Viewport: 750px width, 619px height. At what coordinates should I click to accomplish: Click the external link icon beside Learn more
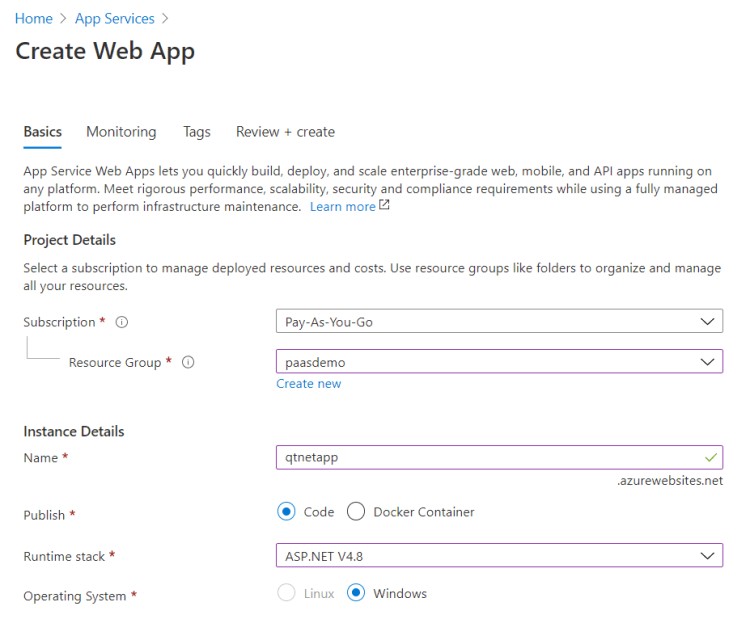[385, 206]
